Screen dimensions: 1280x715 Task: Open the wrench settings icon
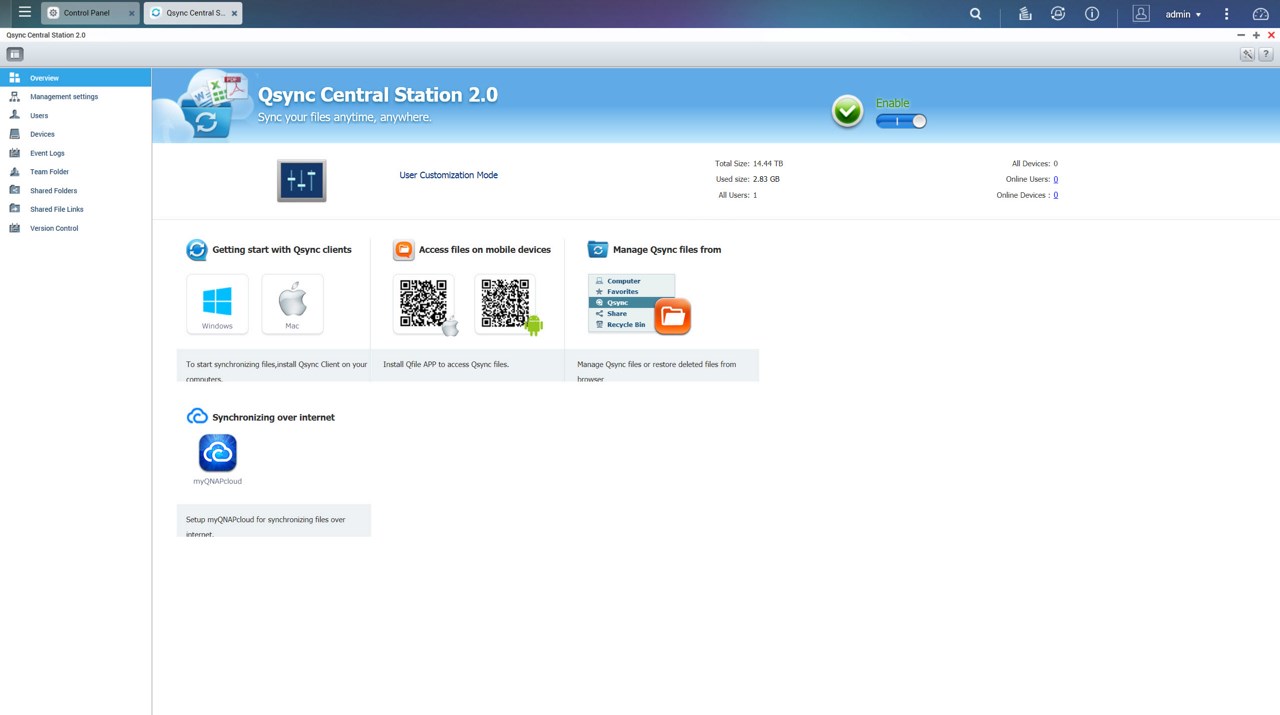(x=1248, y=55)
